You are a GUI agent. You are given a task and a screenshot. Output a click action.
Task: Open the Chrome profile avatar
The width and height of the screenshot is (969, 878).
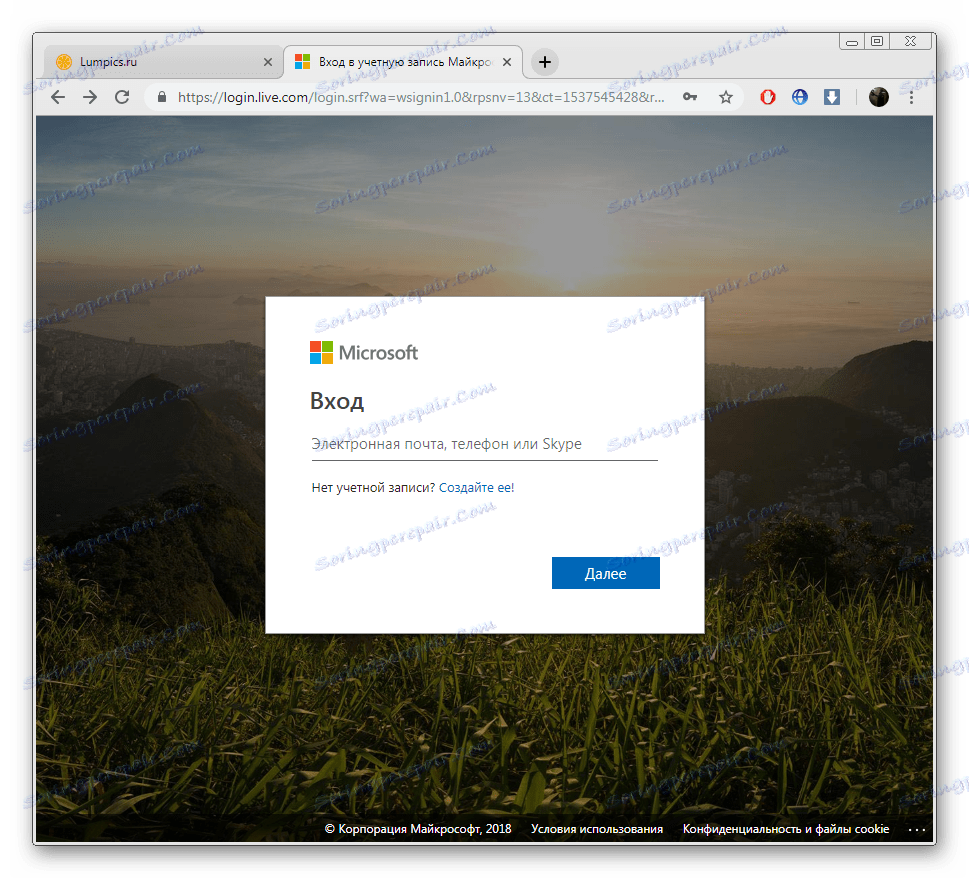[878, 97]
